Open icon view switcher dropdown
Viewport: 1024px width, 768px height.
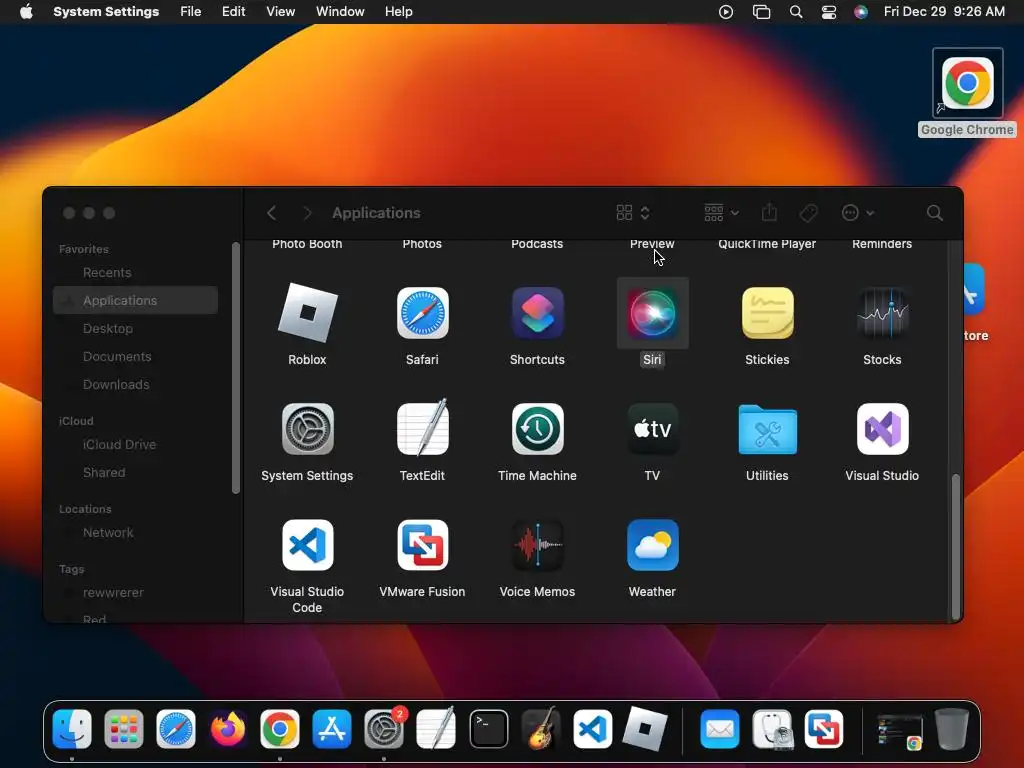[x=633, y=213]
